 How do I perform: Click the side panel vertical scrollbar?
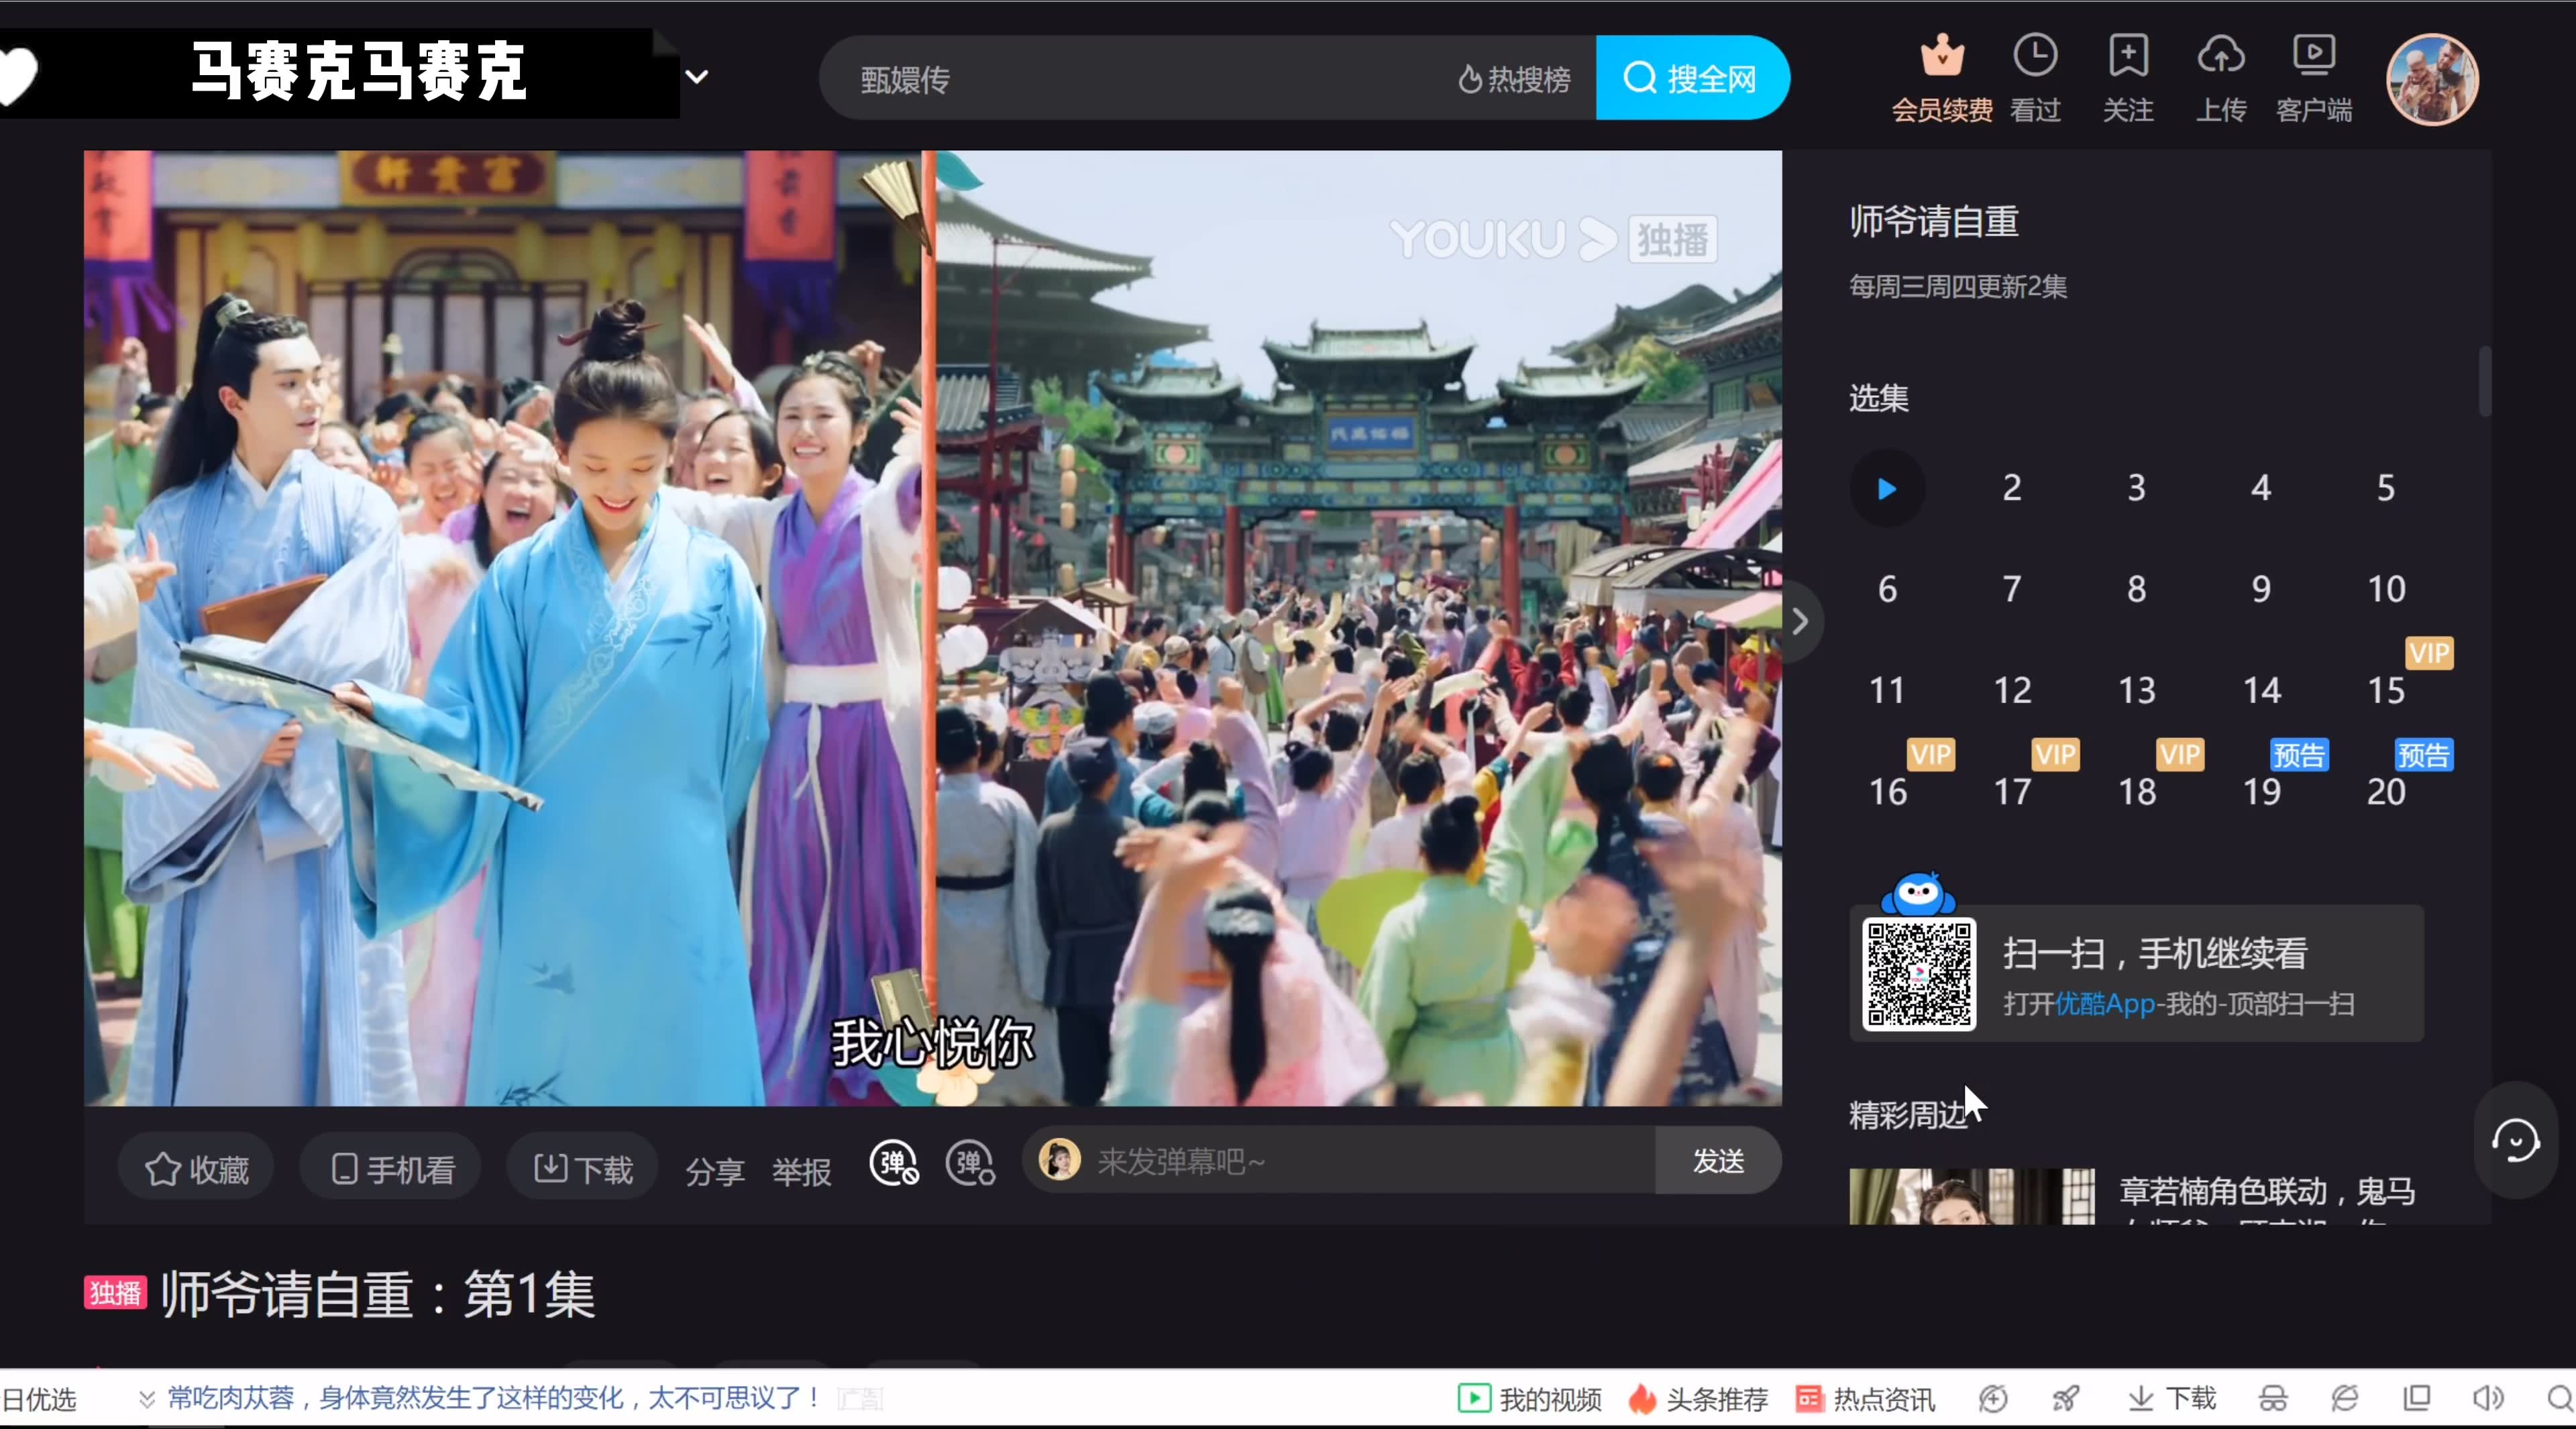(2484, 381)
